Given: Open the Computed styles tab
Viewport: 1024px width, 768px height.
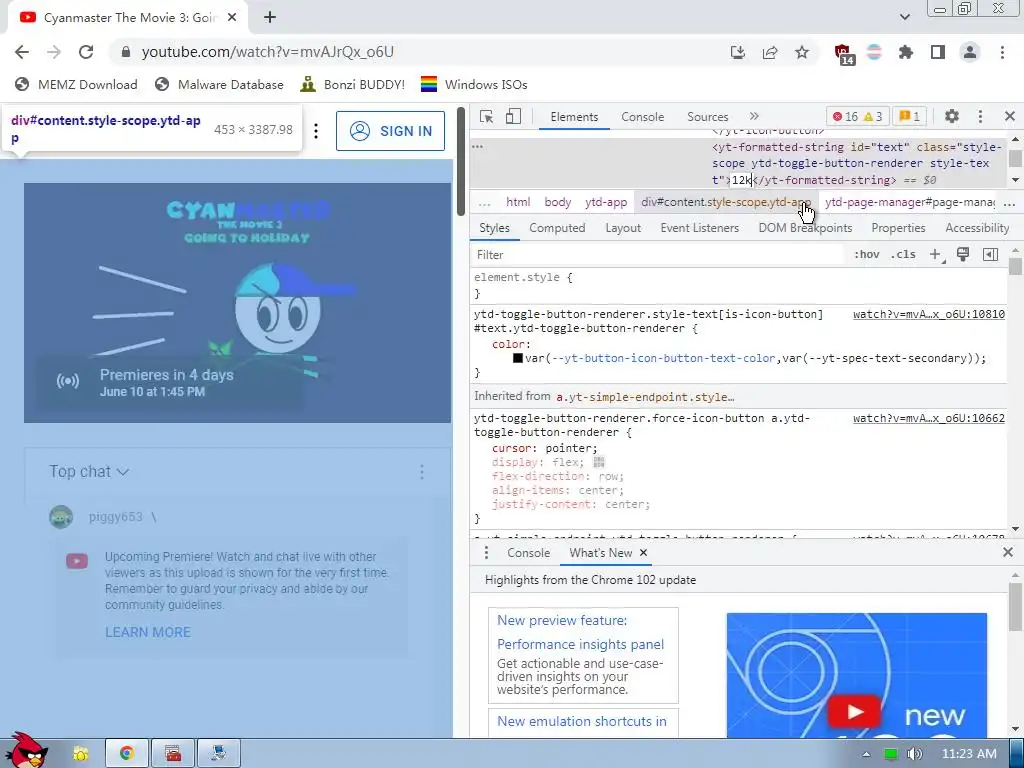Looking at the screenshot, I should pos(557,228).
